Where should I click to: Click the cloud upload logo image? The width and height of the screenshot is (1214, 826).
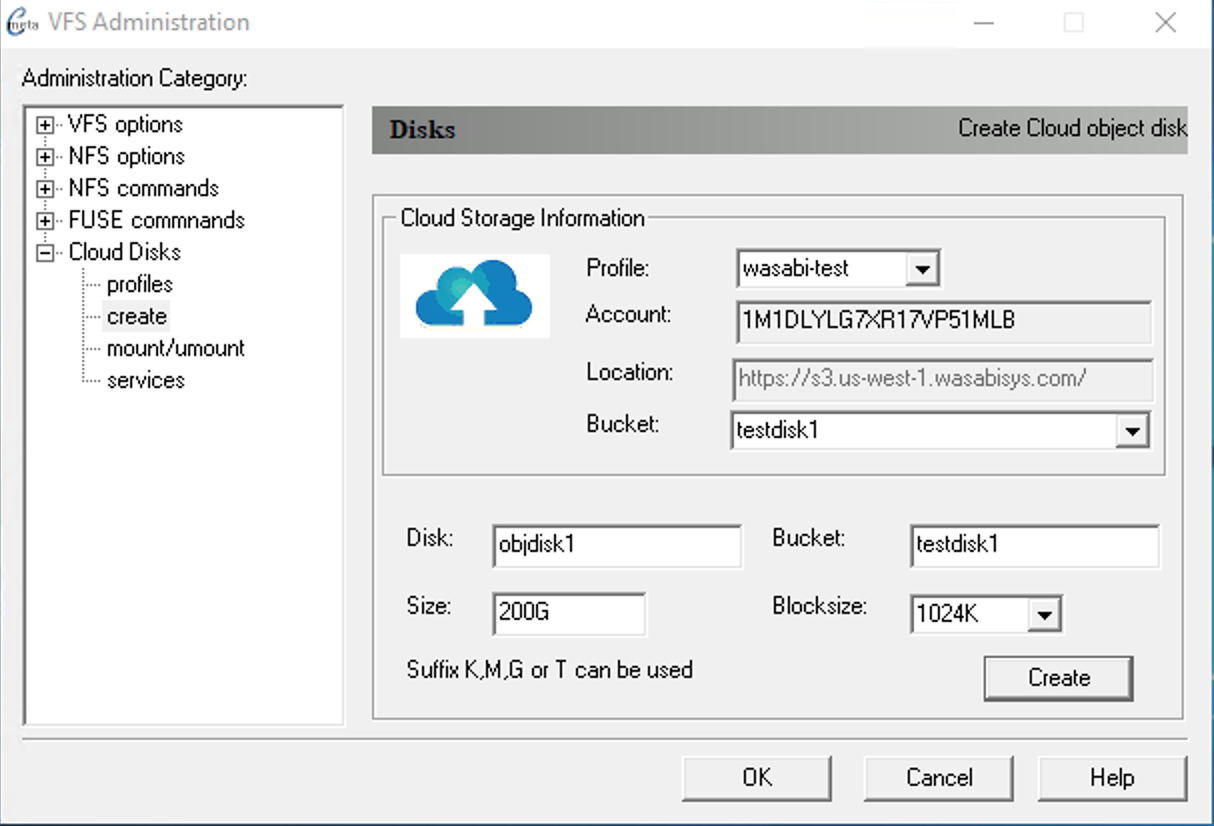(474, 295)
